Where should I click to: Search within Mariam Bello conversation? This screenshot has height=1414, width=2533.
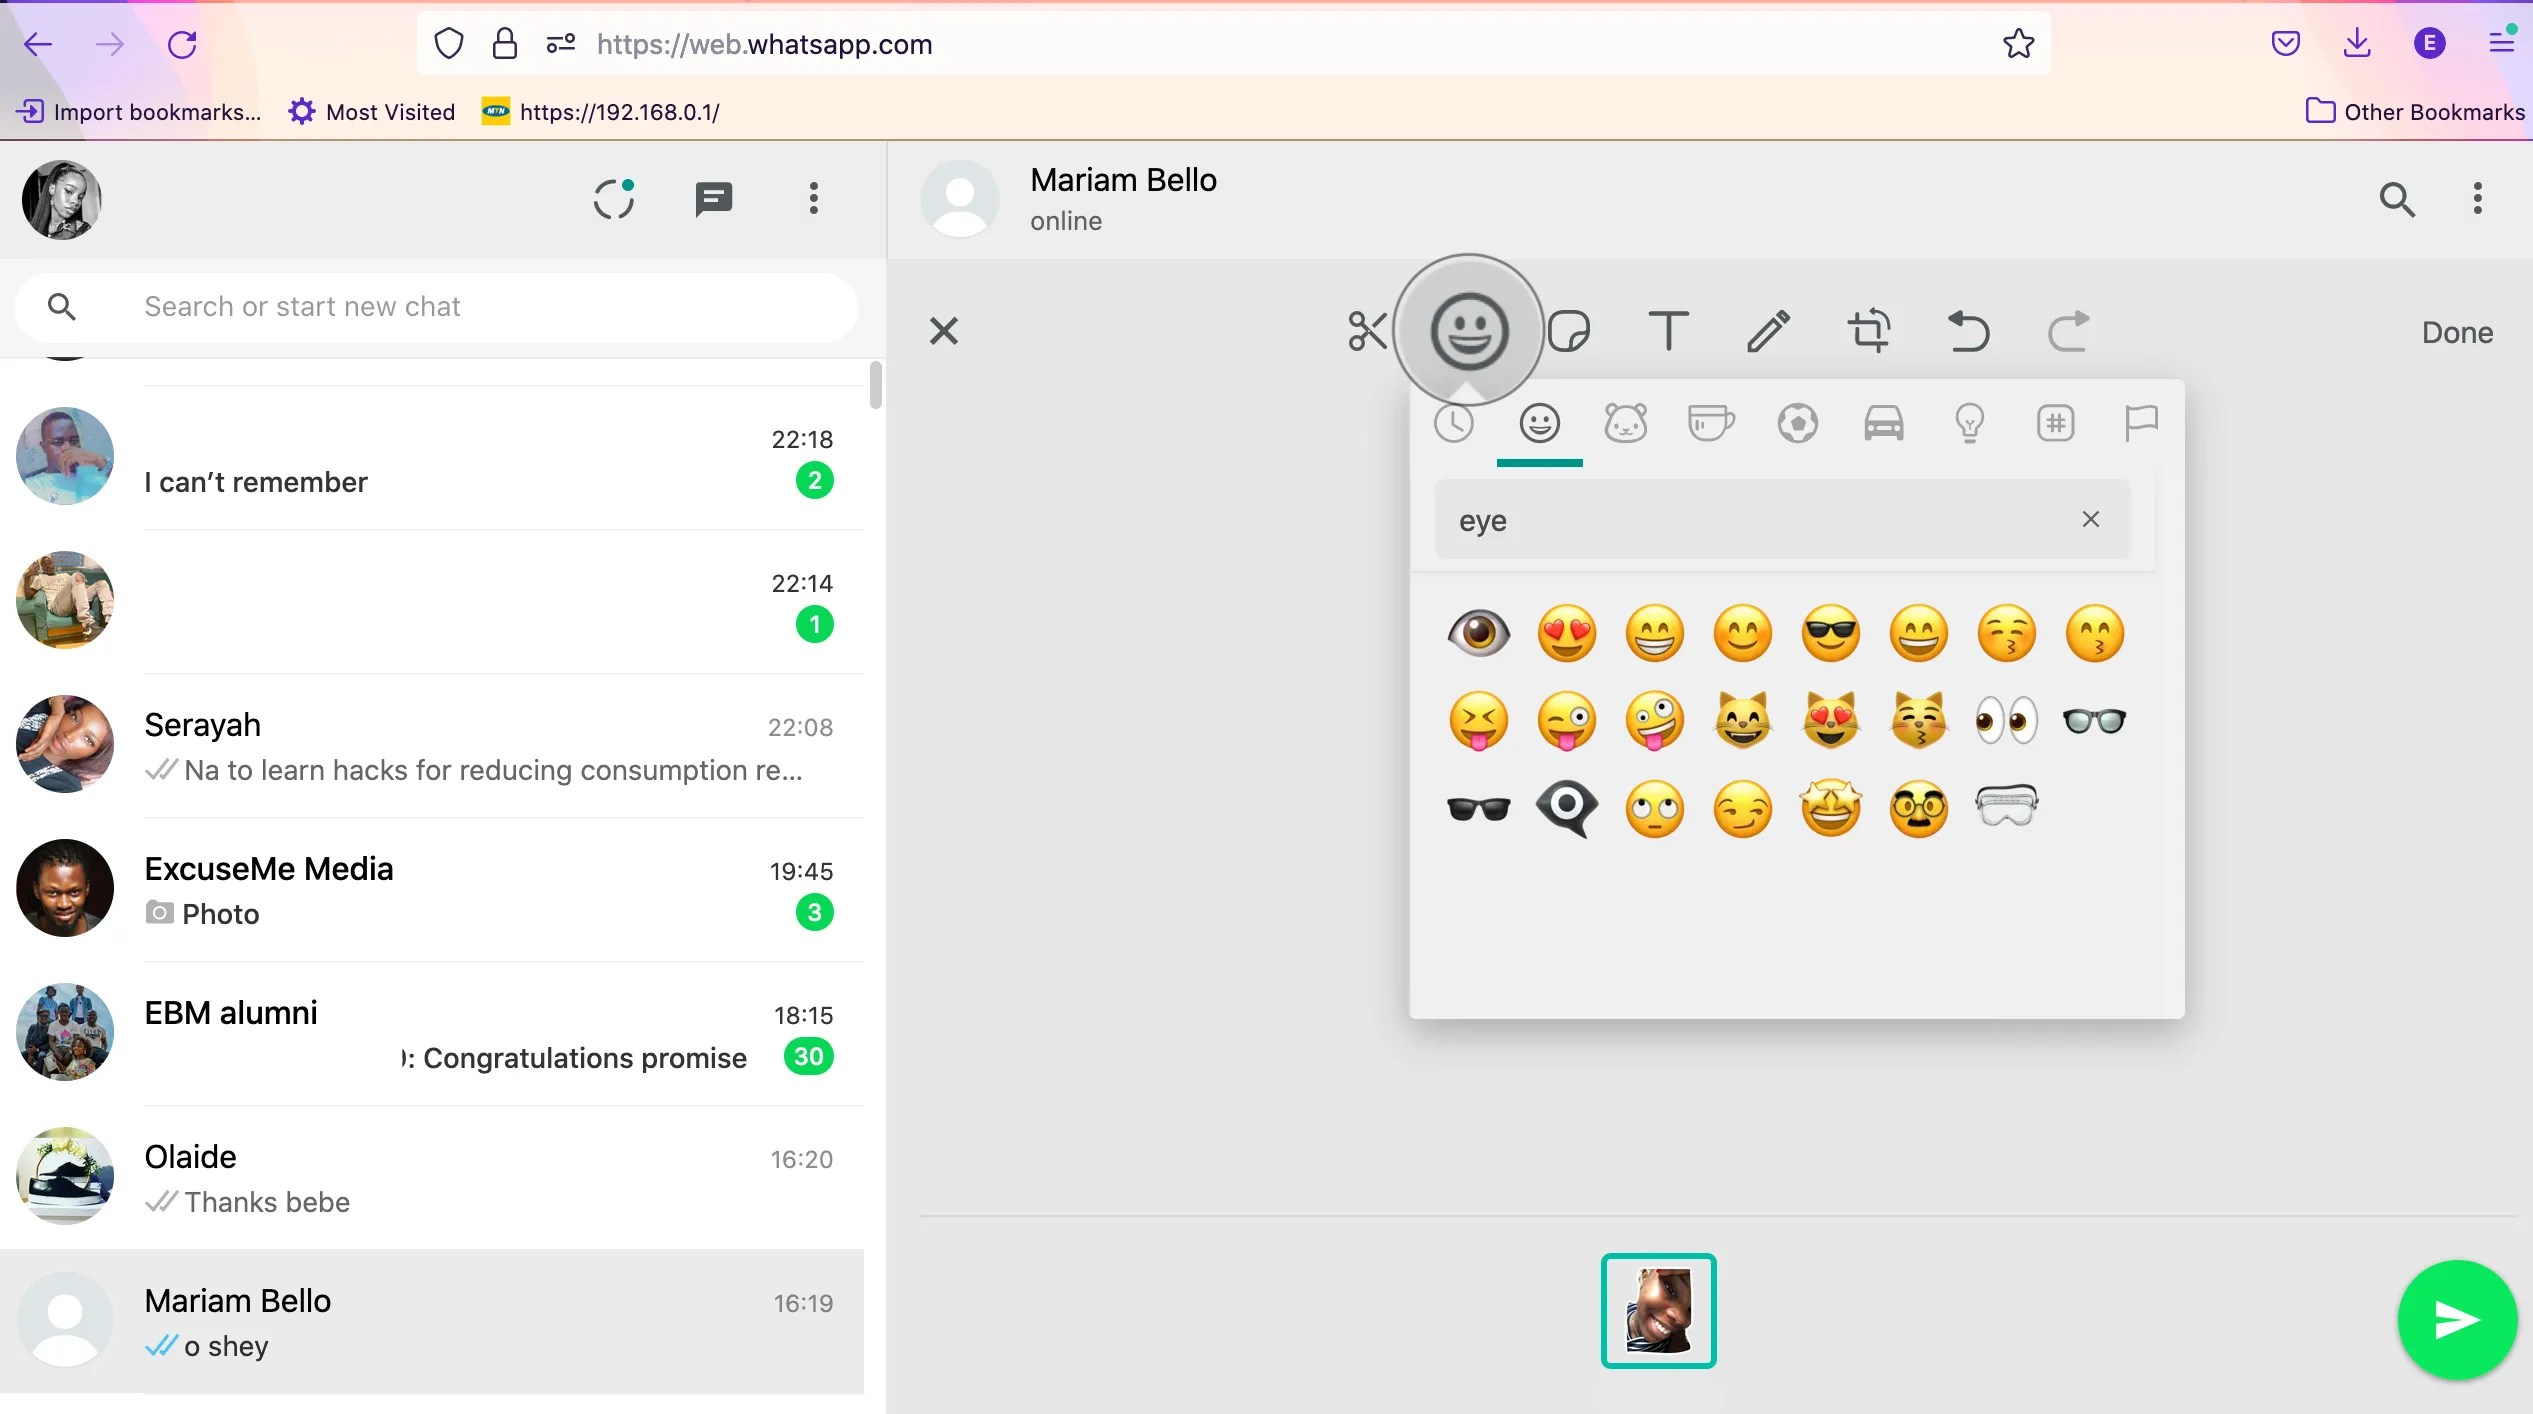(x=2399, y=199)
